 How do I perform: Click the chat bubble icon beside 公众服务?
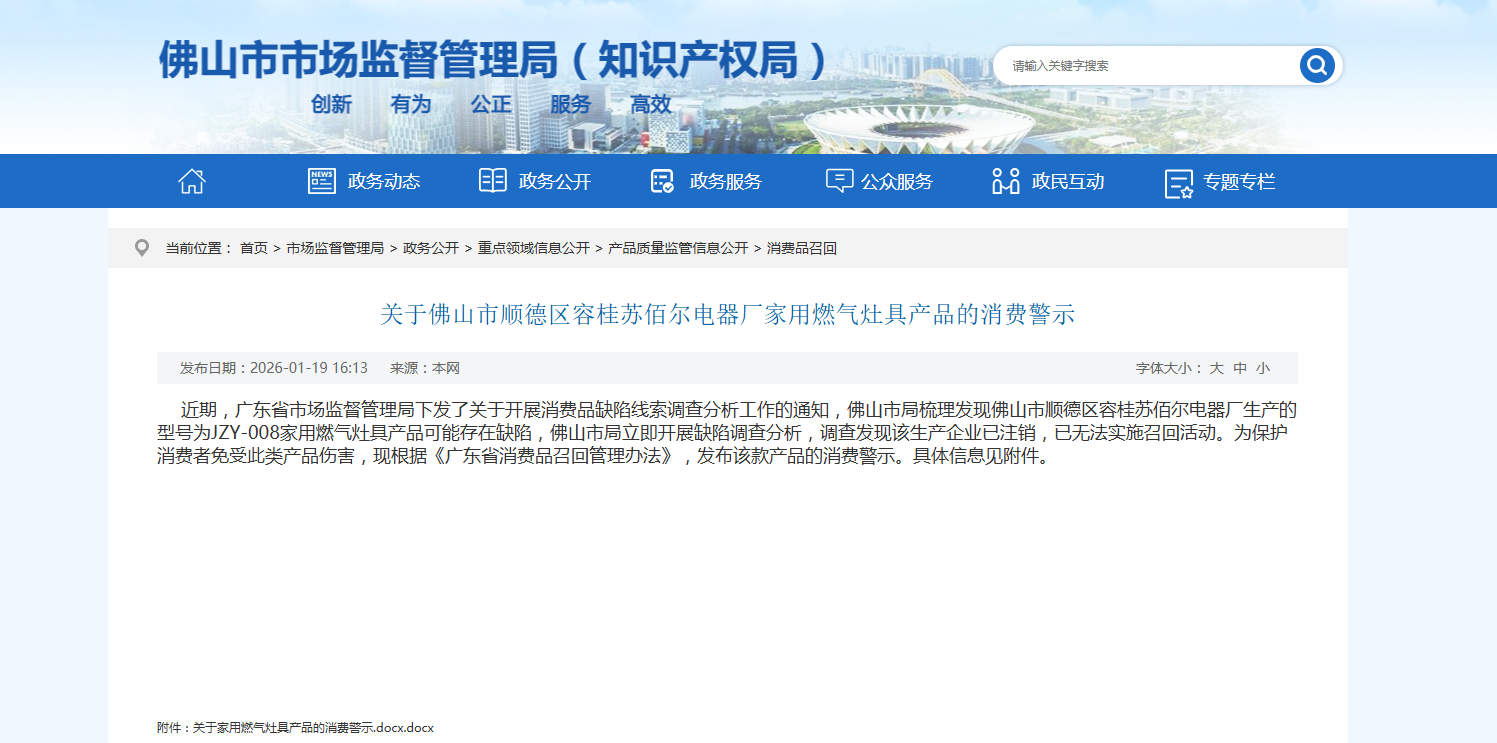[839, 181]
